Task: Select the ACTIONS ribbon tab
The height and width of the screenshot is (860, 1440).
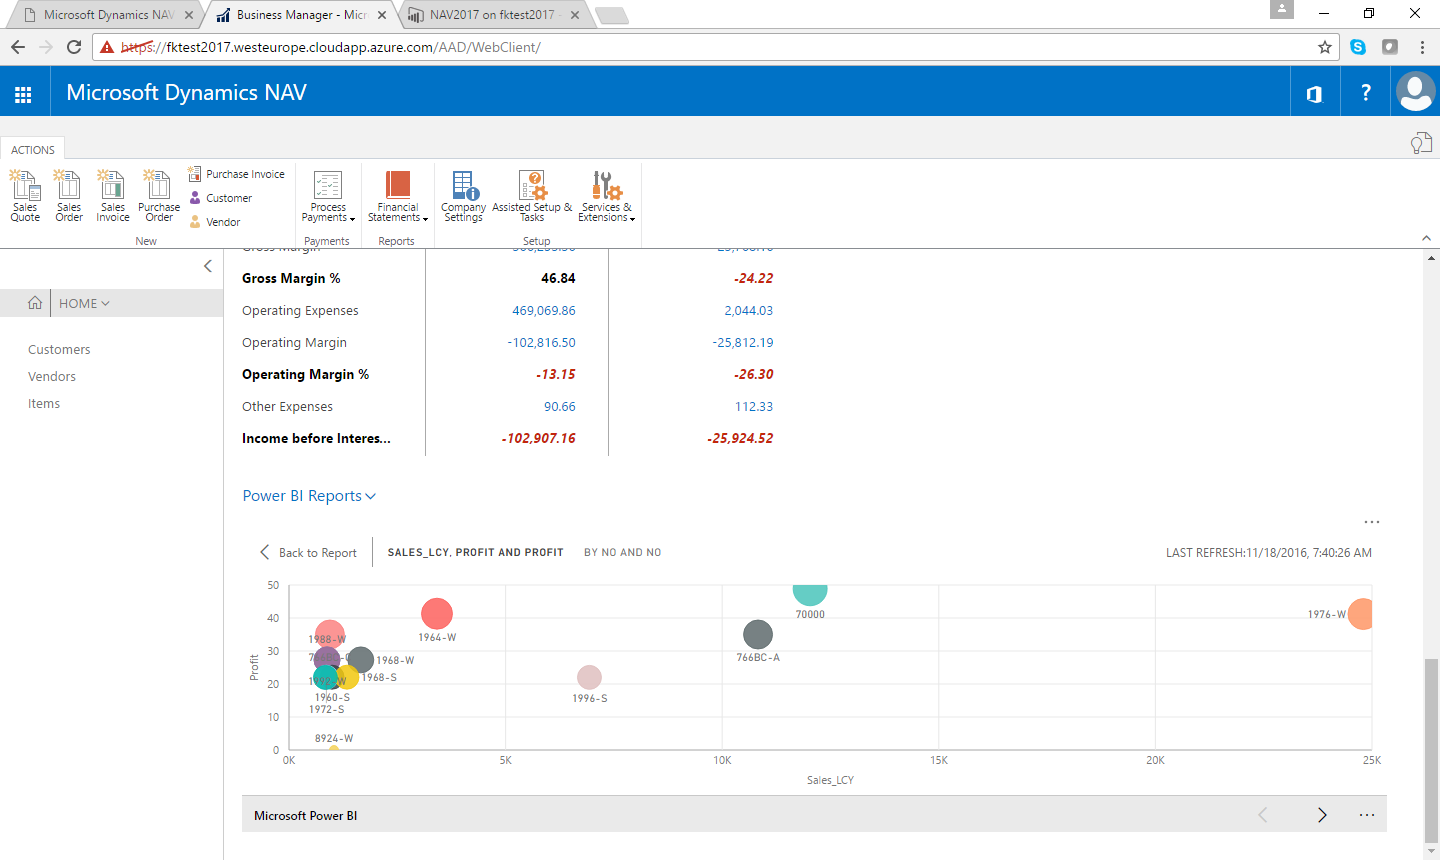Action: [33, 150]
